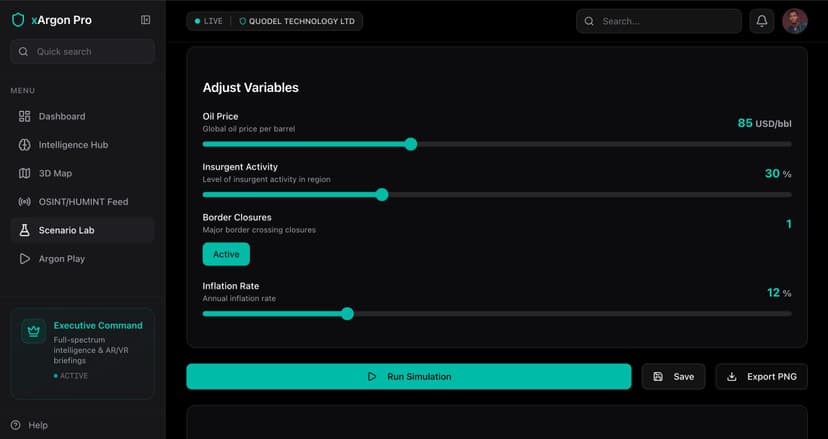Click the Dashboard grid icon

[25, 116]
